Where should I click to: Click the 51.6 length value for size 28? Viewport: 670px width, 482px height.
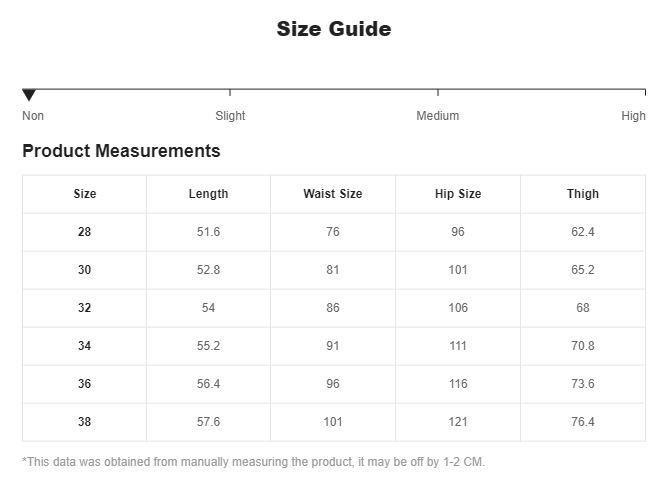[208, 232]
